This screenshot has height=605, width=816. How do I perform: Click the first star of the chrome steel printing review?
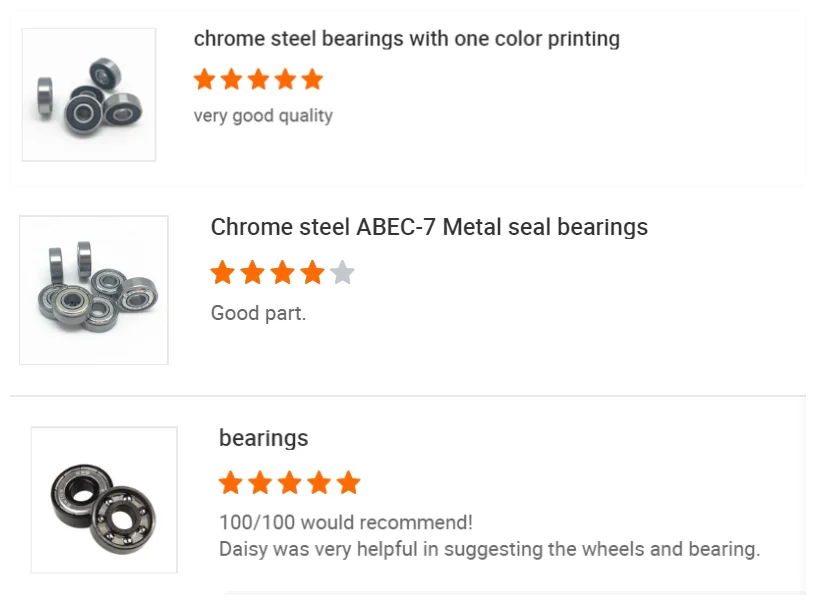click(x=205, y=80)
